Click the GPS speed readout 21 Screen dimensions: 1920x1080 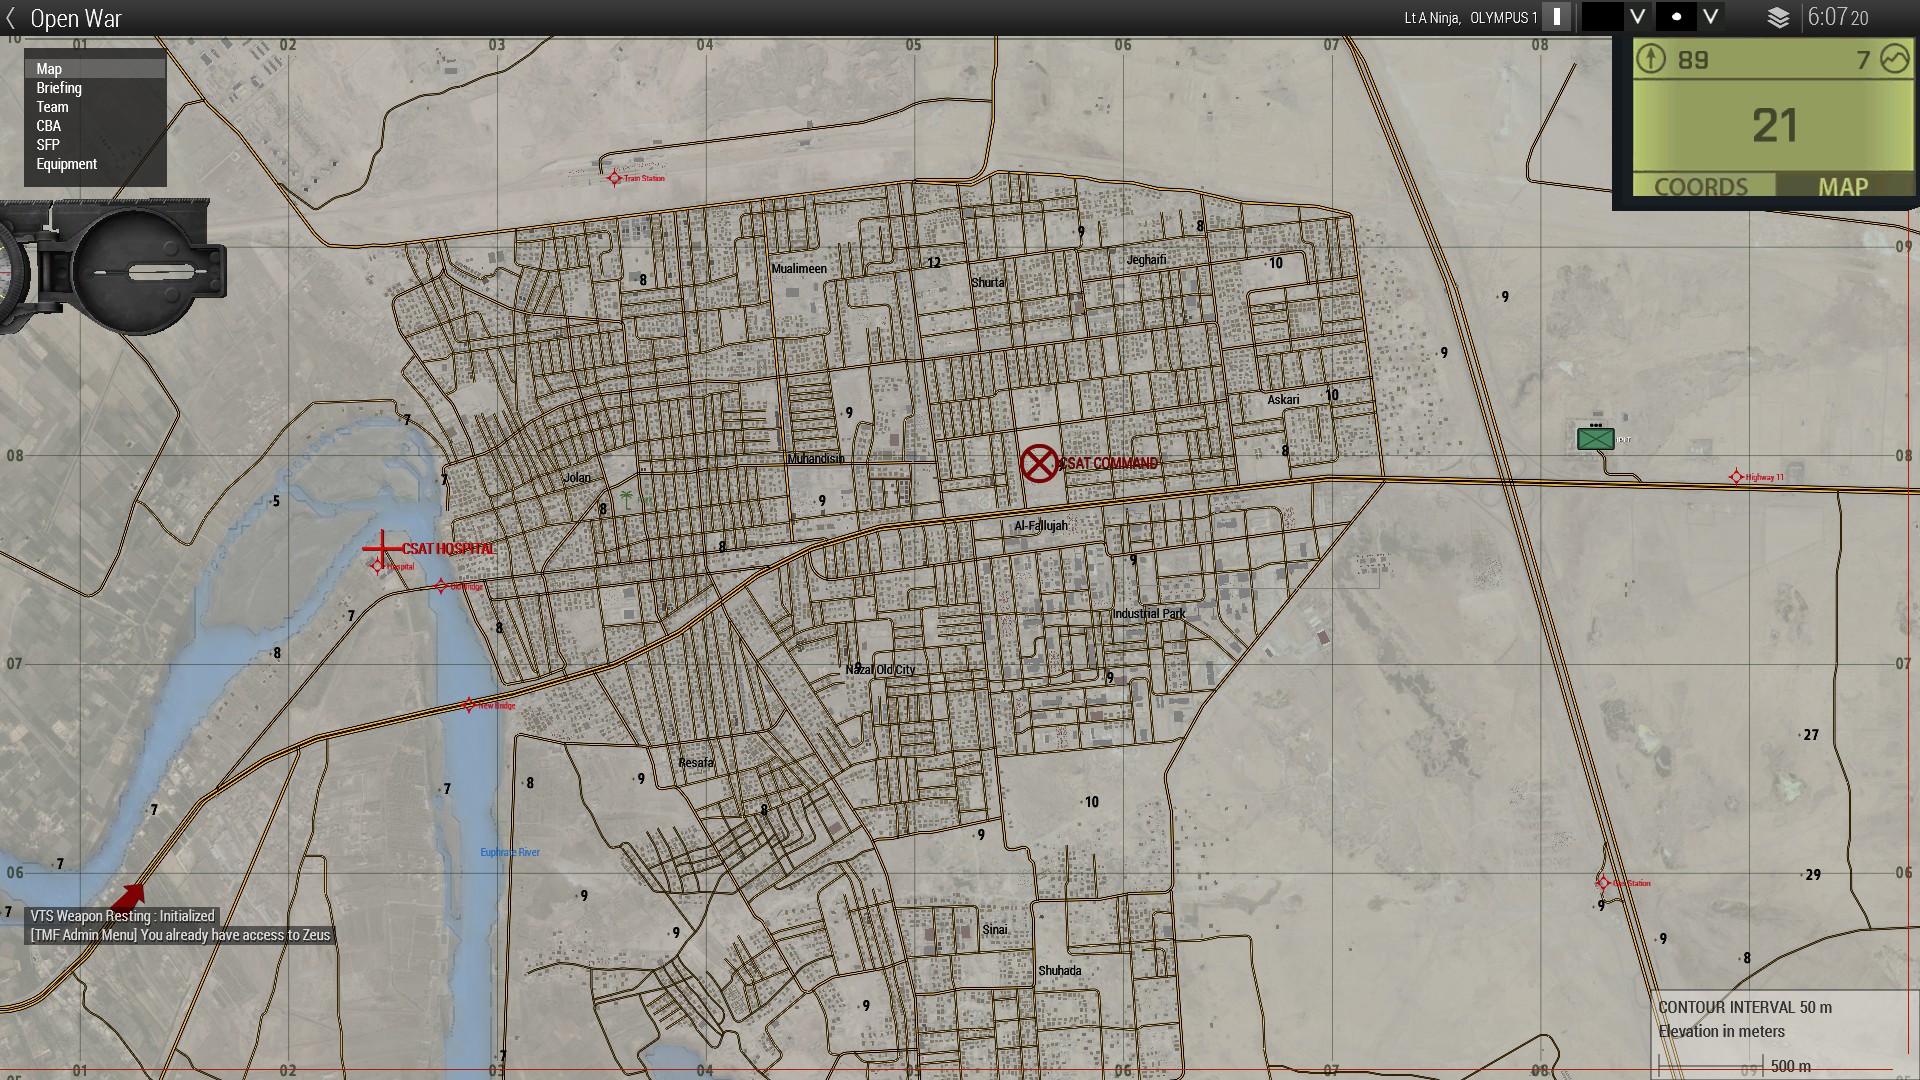click(x=1774, y=126)
